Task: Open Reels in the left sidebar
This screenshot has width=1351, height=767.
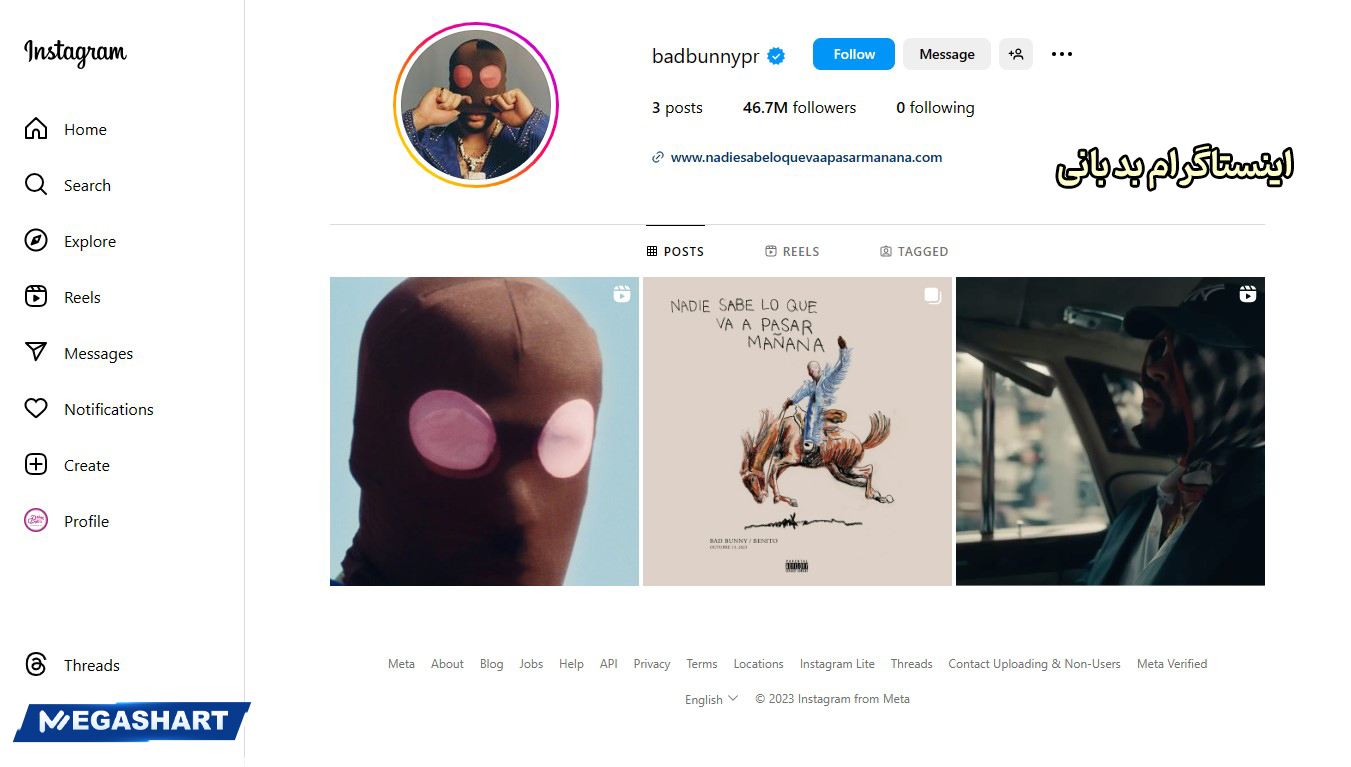Action: pyautogui.click(x=63, y=297)
